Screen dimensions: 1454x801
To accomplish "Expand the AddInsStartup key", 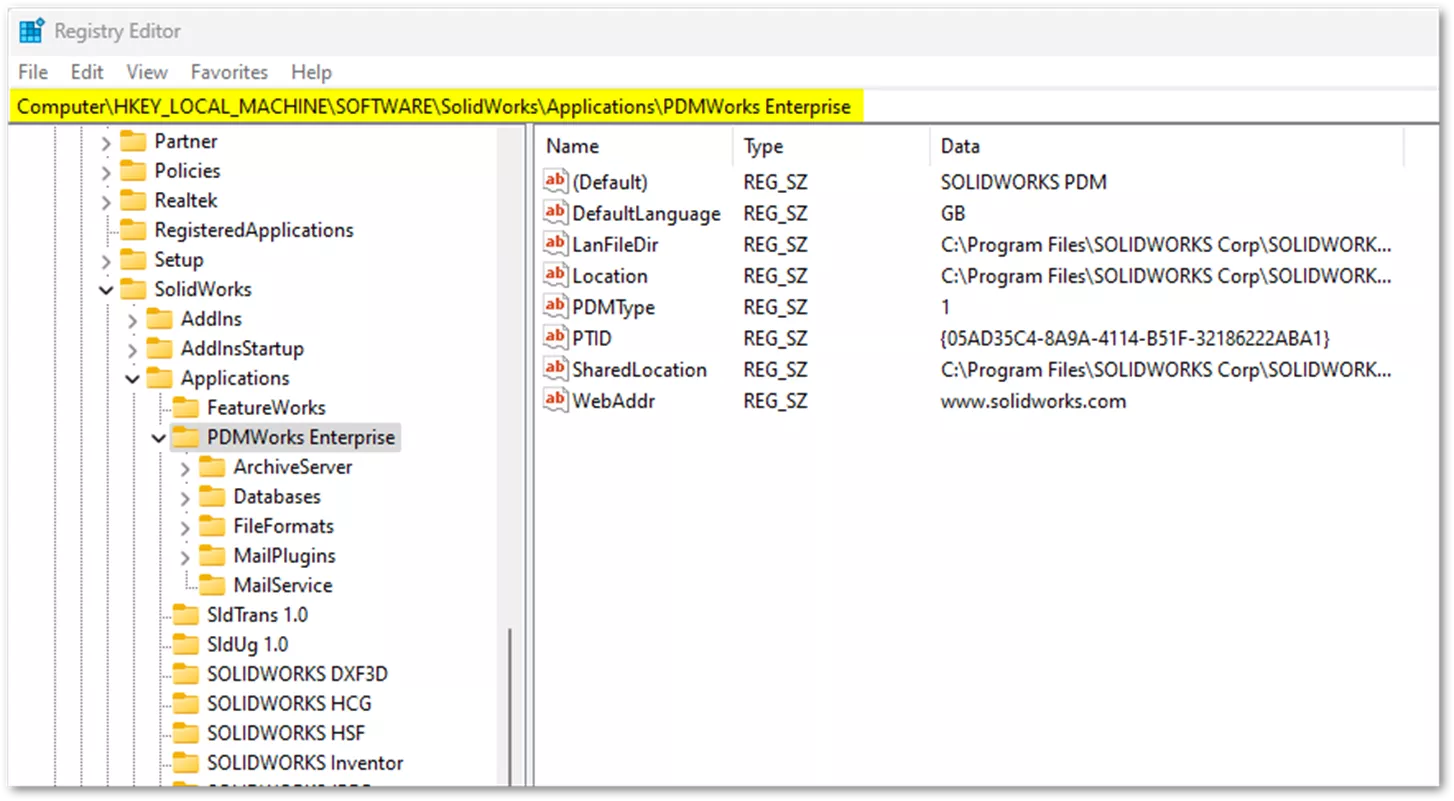I will [132, 350].
